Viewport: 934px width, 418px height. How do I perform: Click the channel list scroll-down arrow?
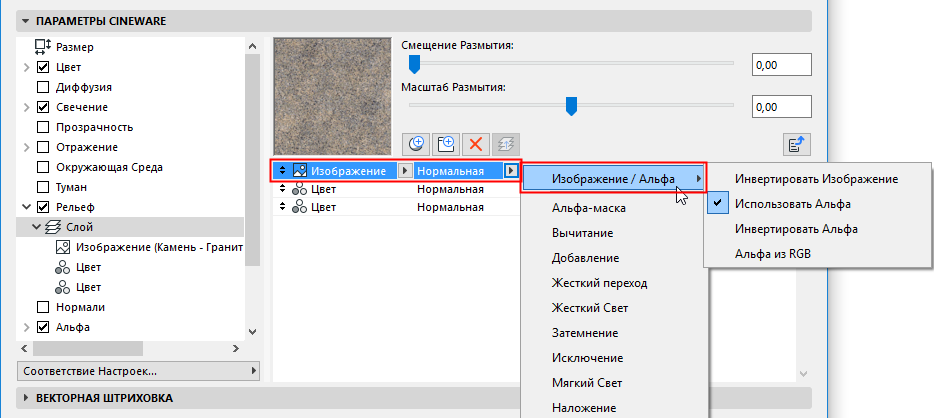click(253, 331)
